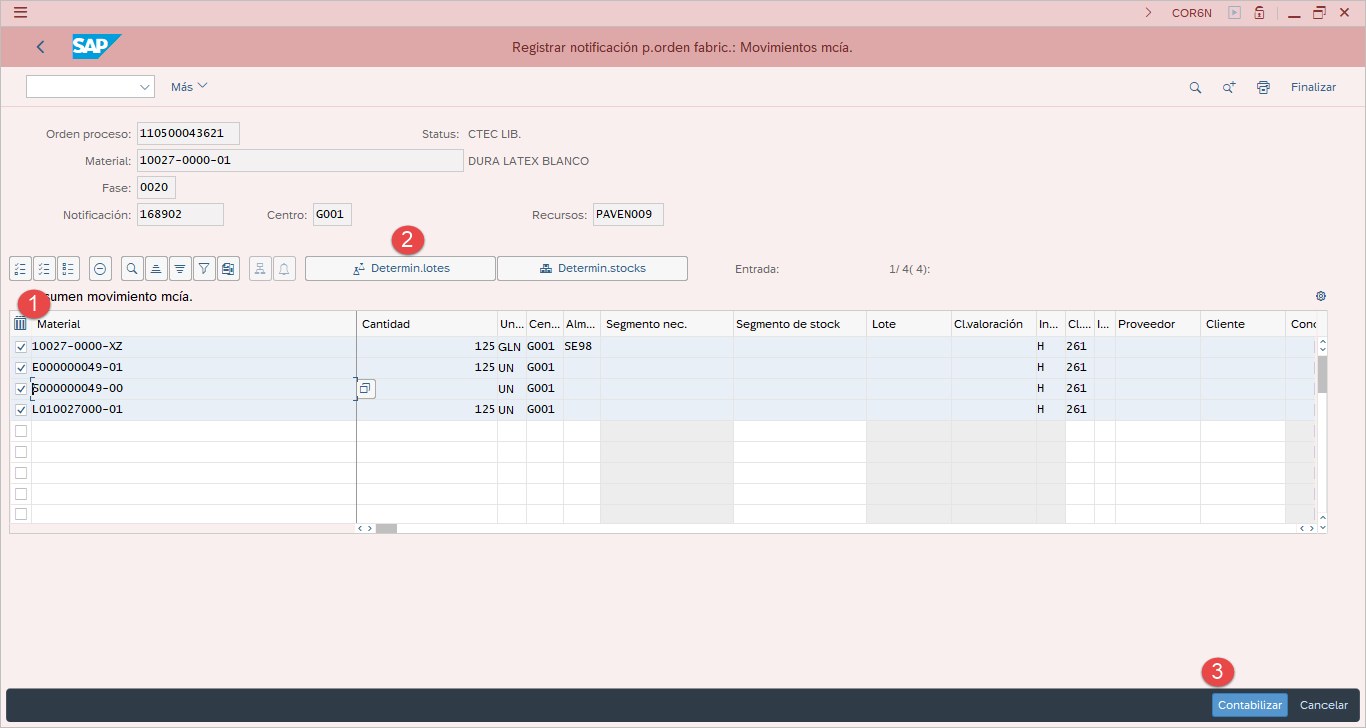Click the Determin.lotes button
The image size is (1366, 728).
[400, 268]
